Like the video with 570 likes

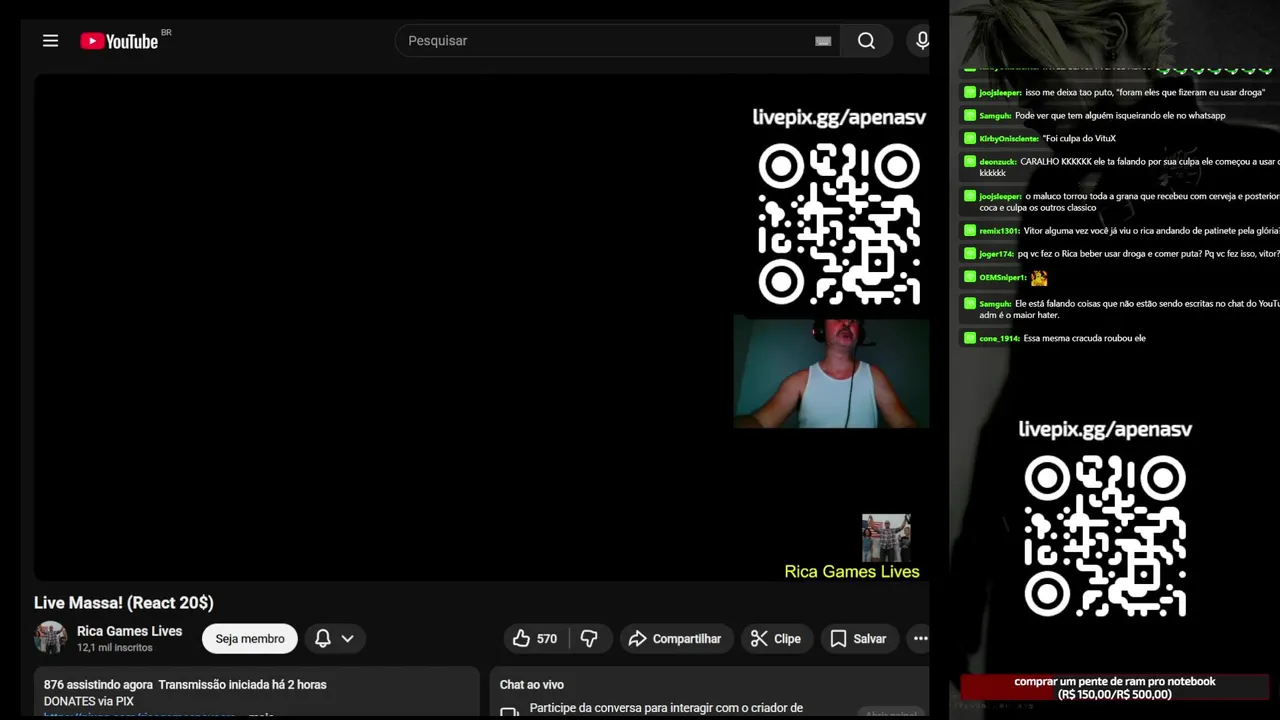(x=536, y=639)
